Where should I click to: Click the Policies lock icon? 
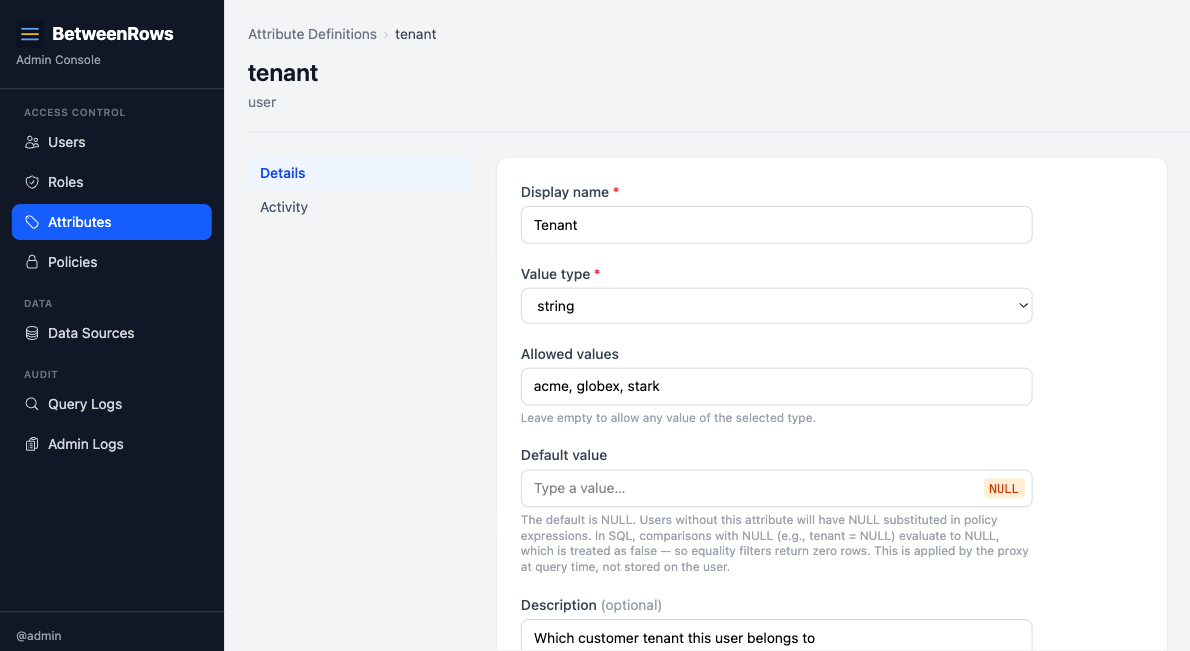(x=32, y=262)
